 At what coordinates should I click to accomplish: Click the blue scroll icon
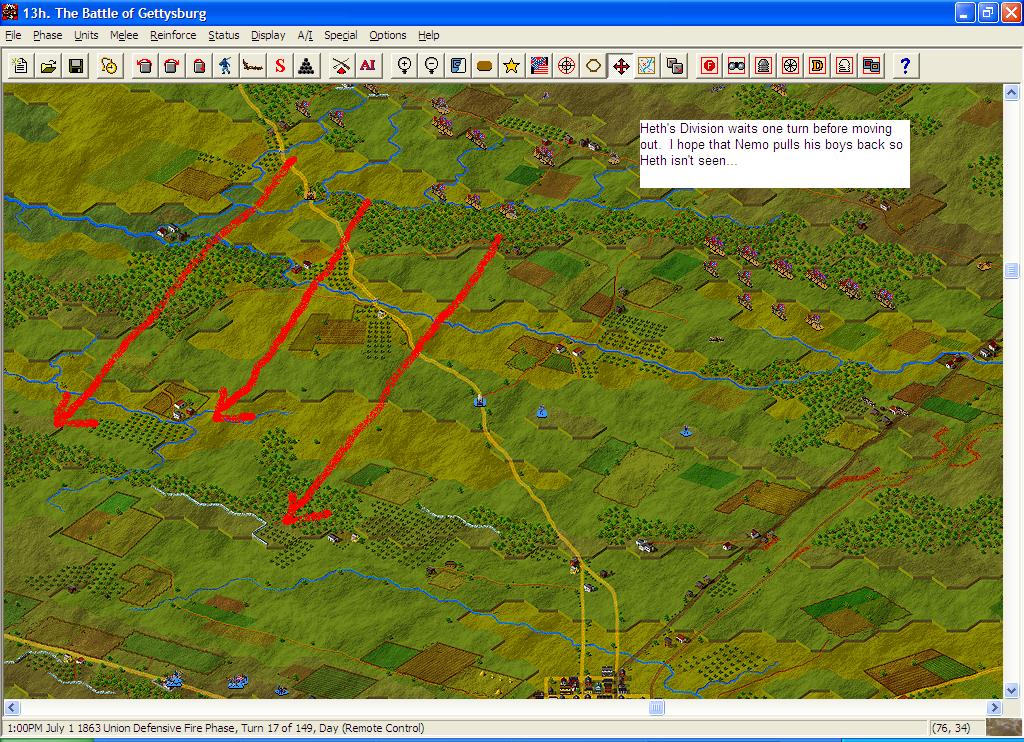point(458,65)
